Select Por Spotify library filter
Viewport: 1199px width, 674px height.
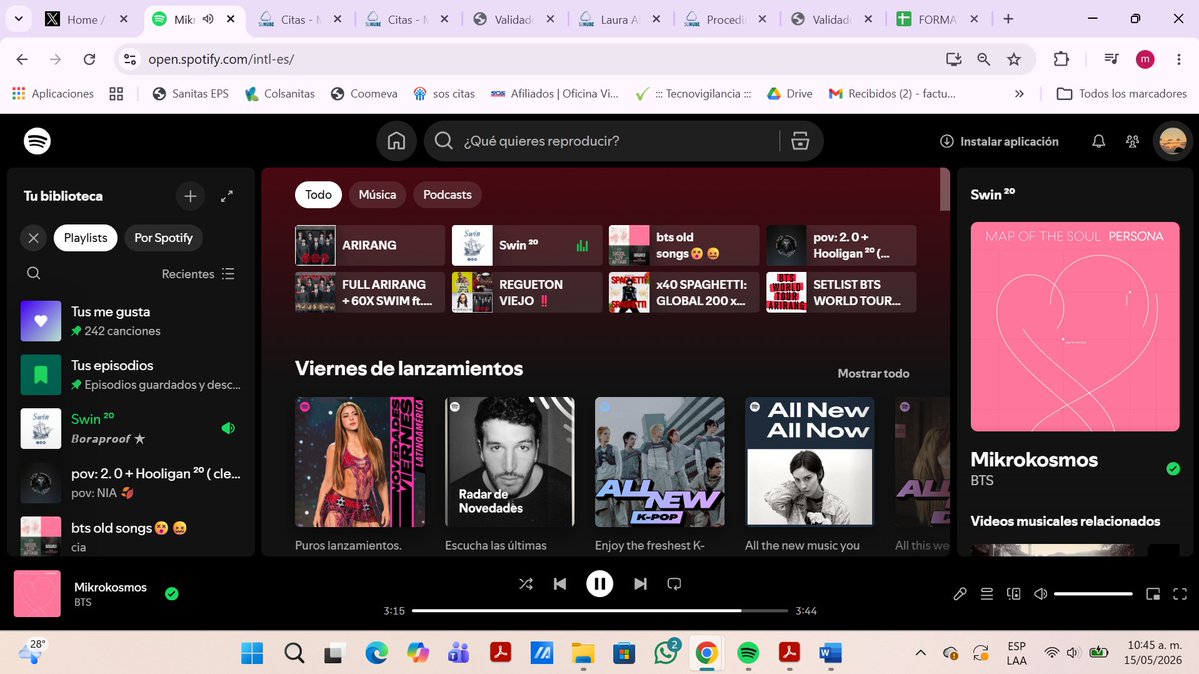pyautogui.click(x=164, y=238)
